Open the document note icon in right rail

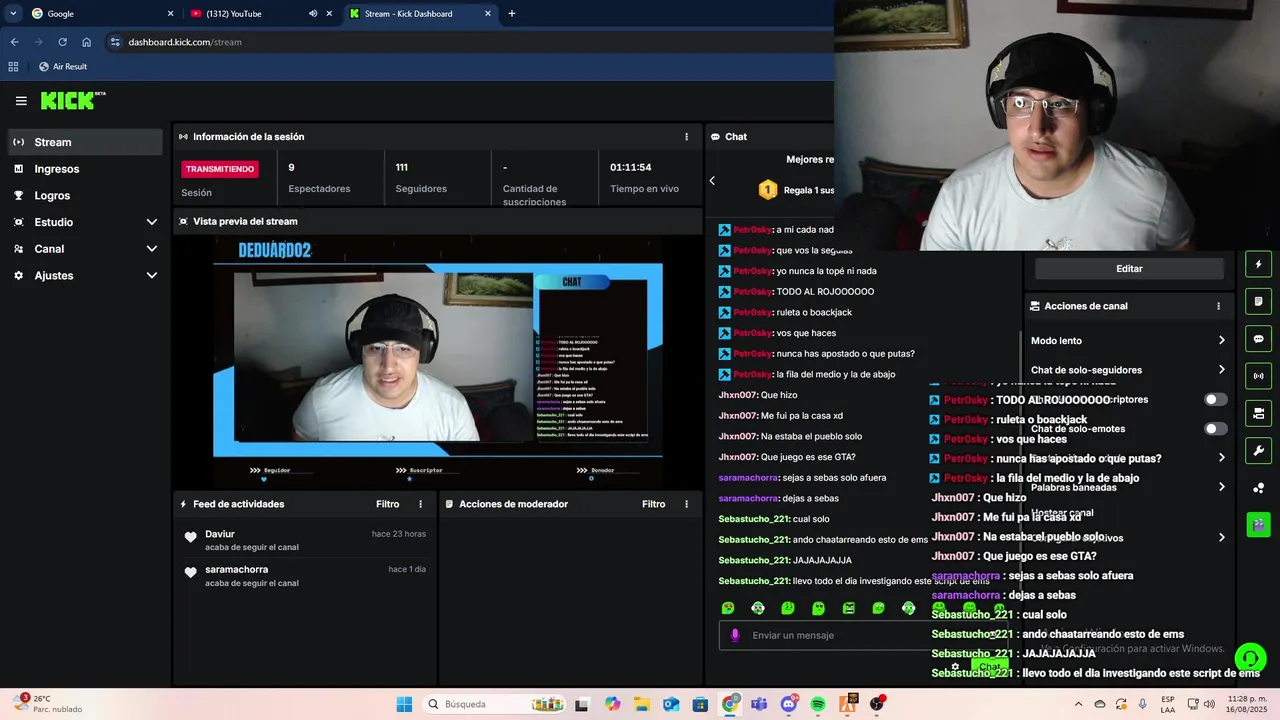click(1258, 301)
